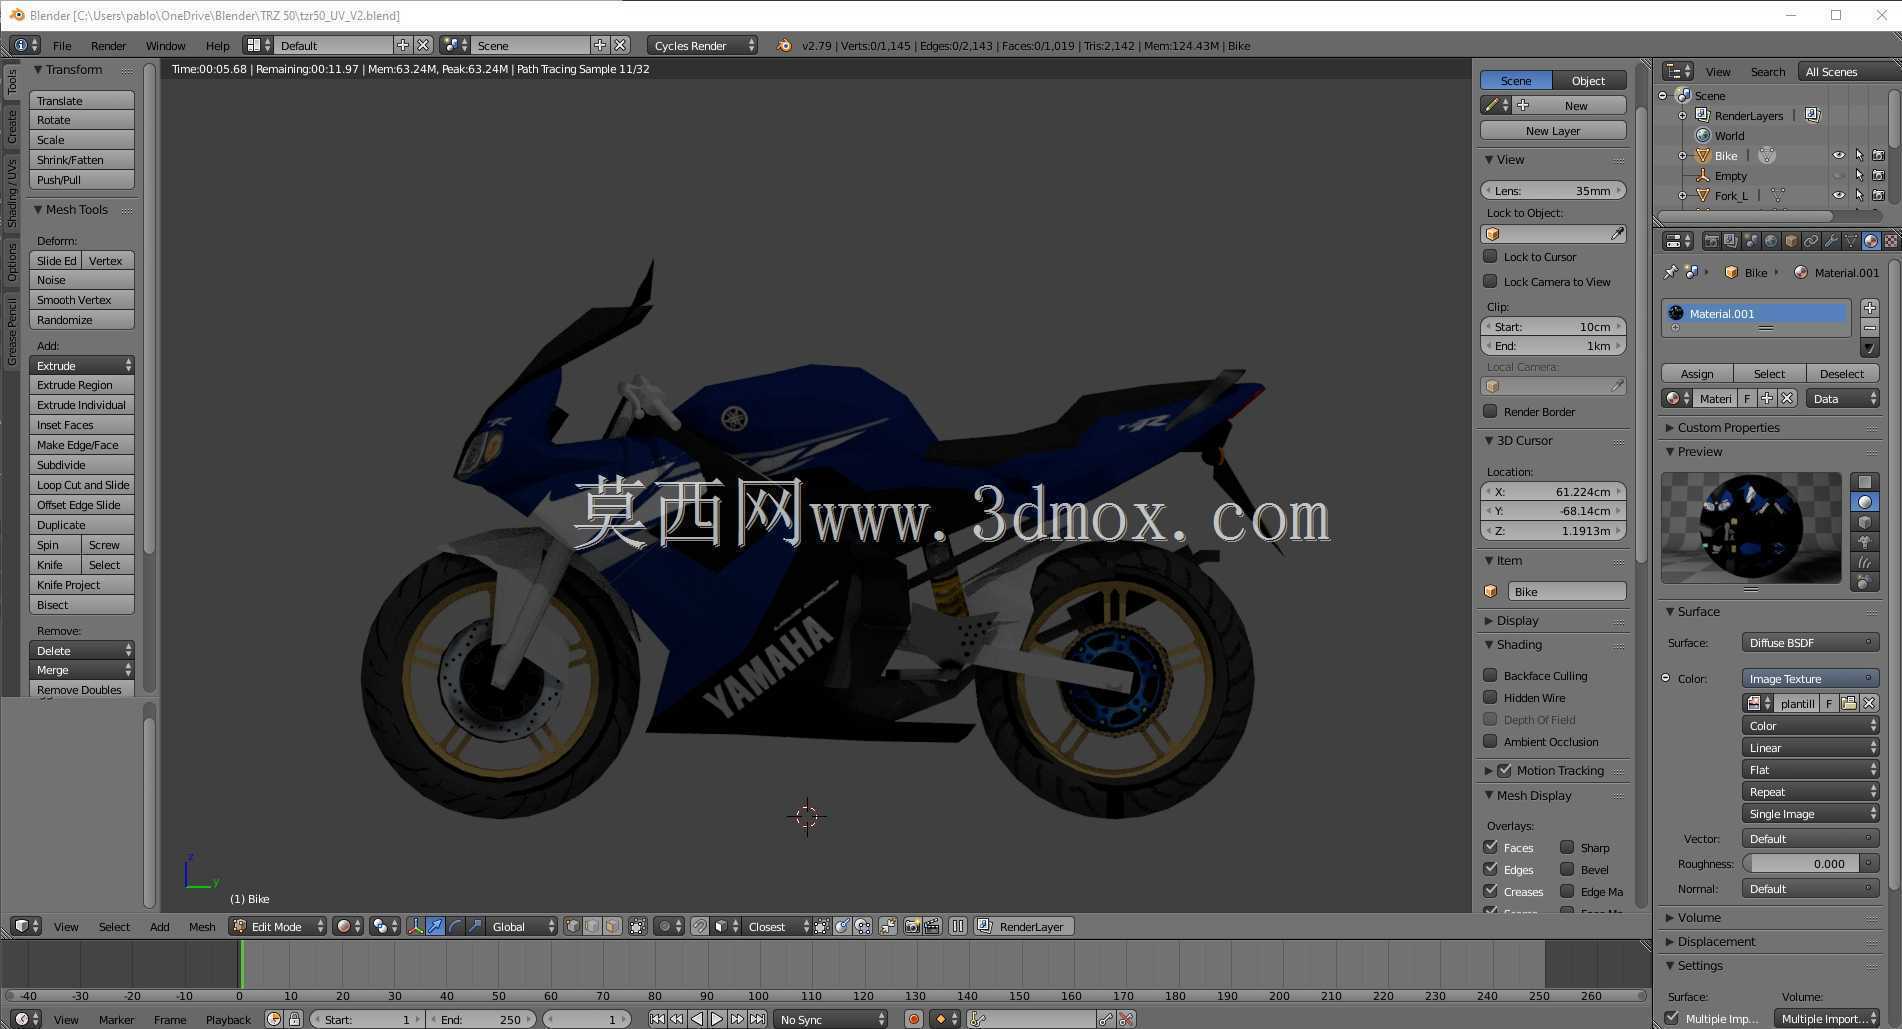The height and width of the screenshot is (1029, 1902).
Task: Click the OpenGL render camera icon
Action: tap(912, 926)
